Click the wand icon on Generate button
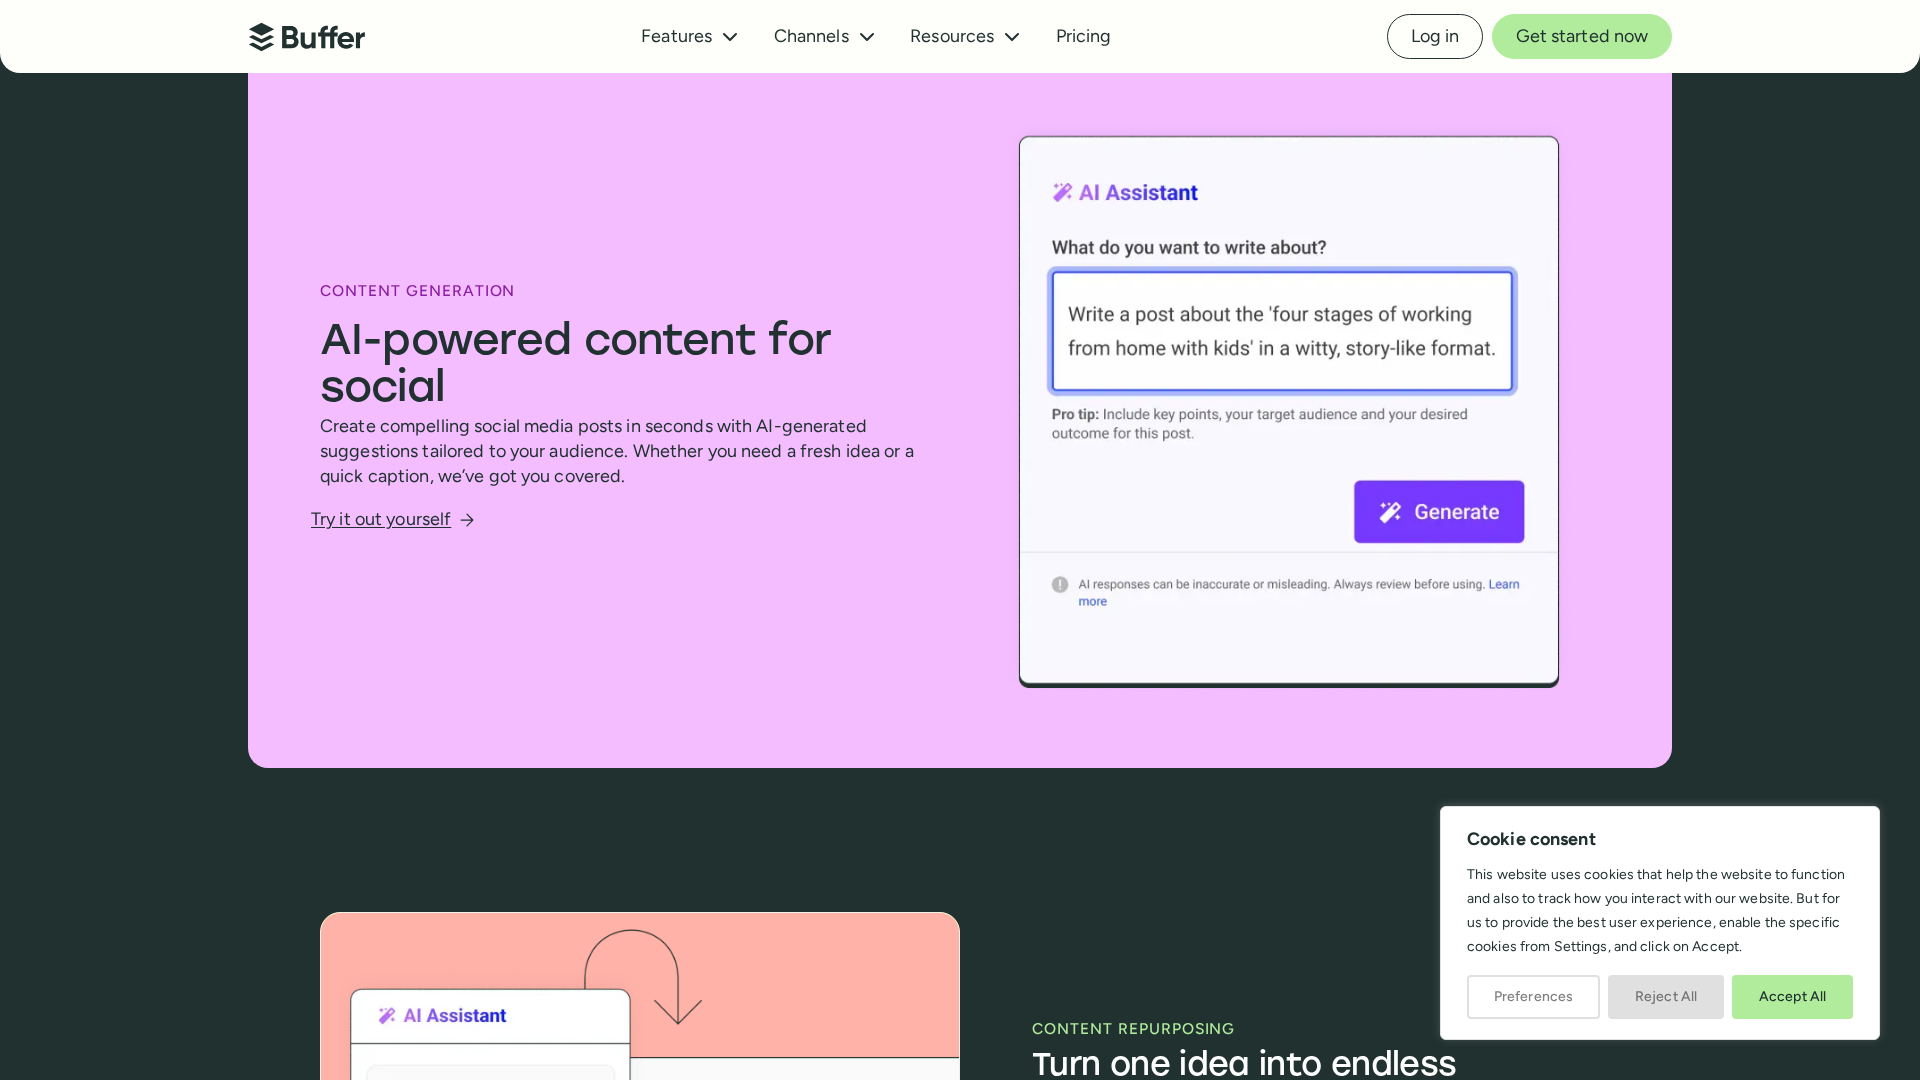This screenshot has height=1080, width=1920. pyautogui.click(x=1390, y=512)
